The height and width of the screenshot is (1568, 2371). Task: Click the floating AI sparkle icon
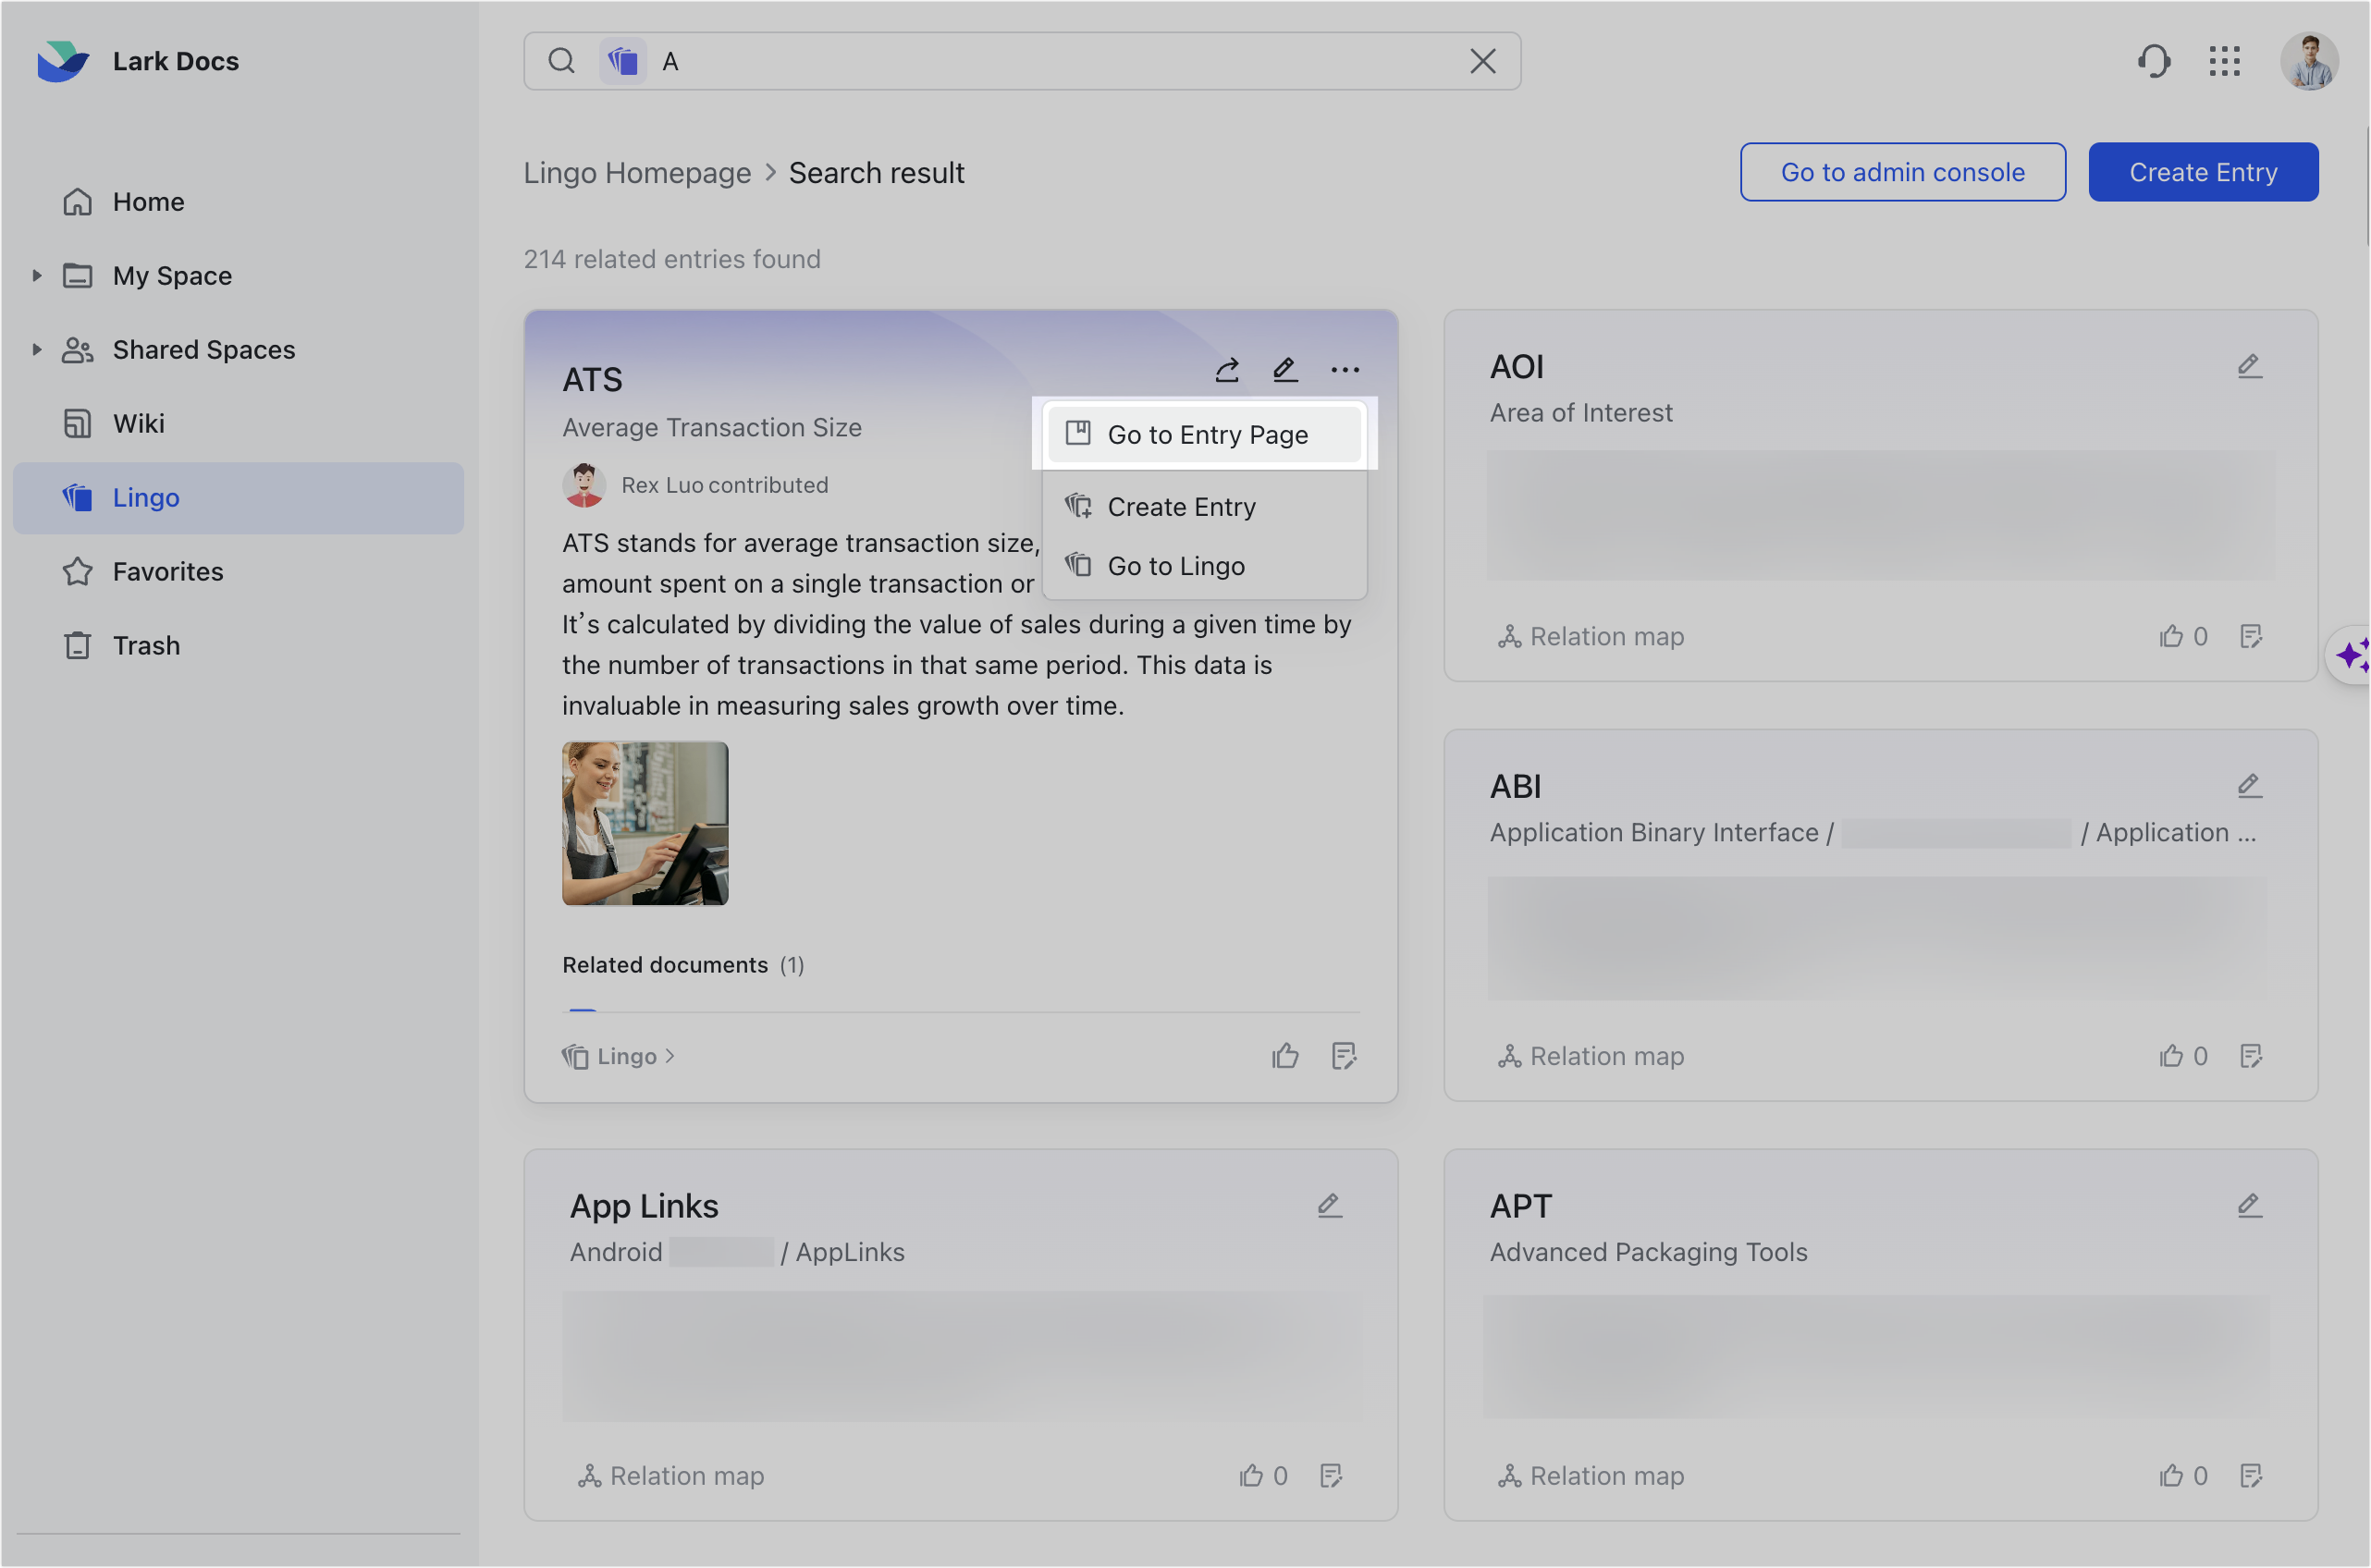click(2350, 656)
